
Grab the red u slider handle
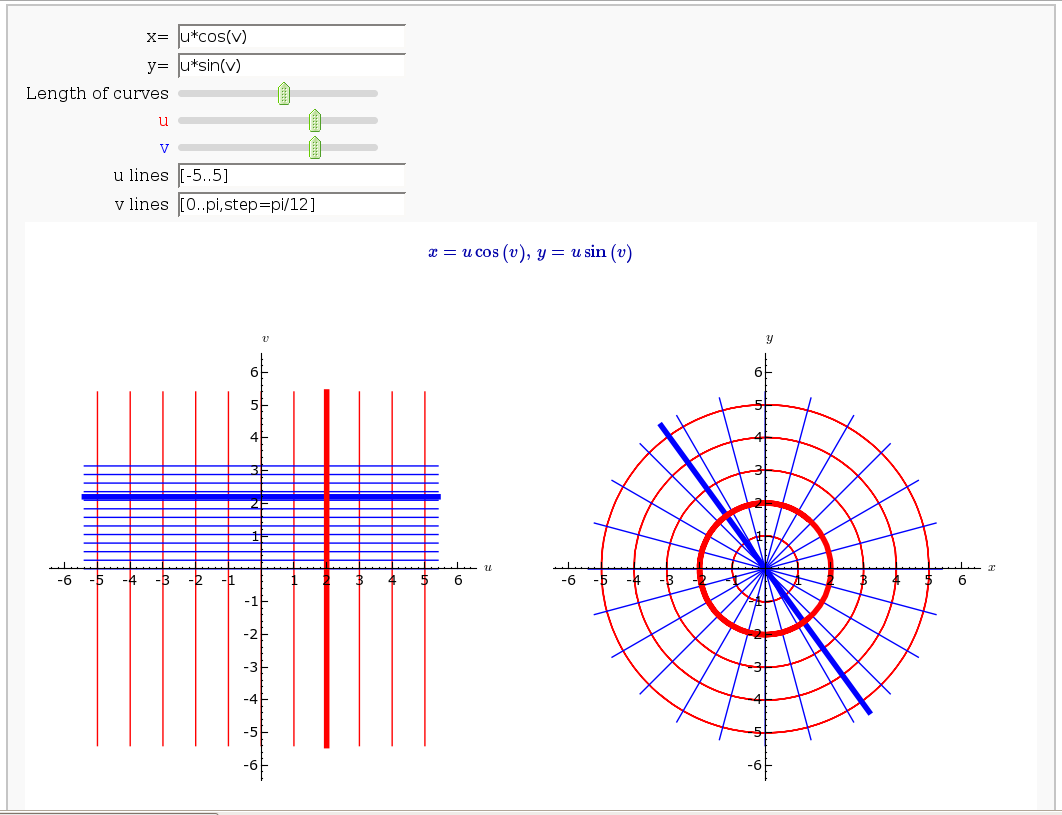tap(315, 121)
